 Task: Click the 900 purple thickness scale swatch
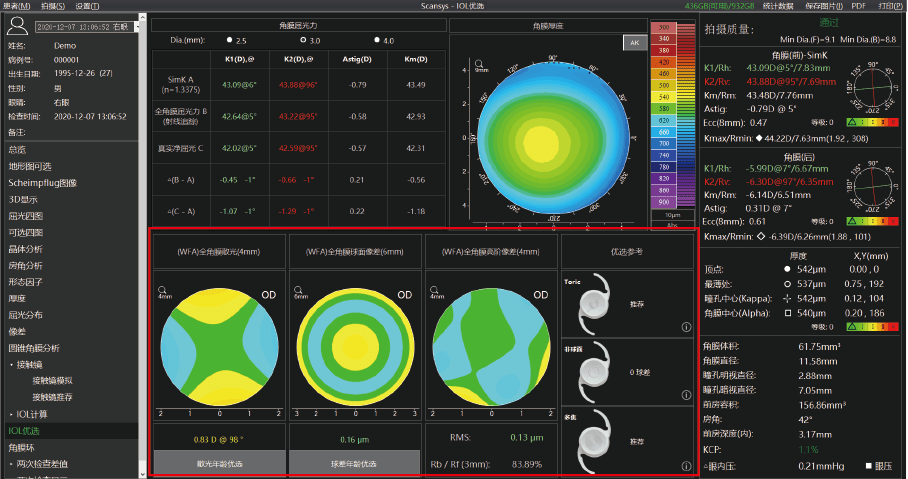click(664, 202)
